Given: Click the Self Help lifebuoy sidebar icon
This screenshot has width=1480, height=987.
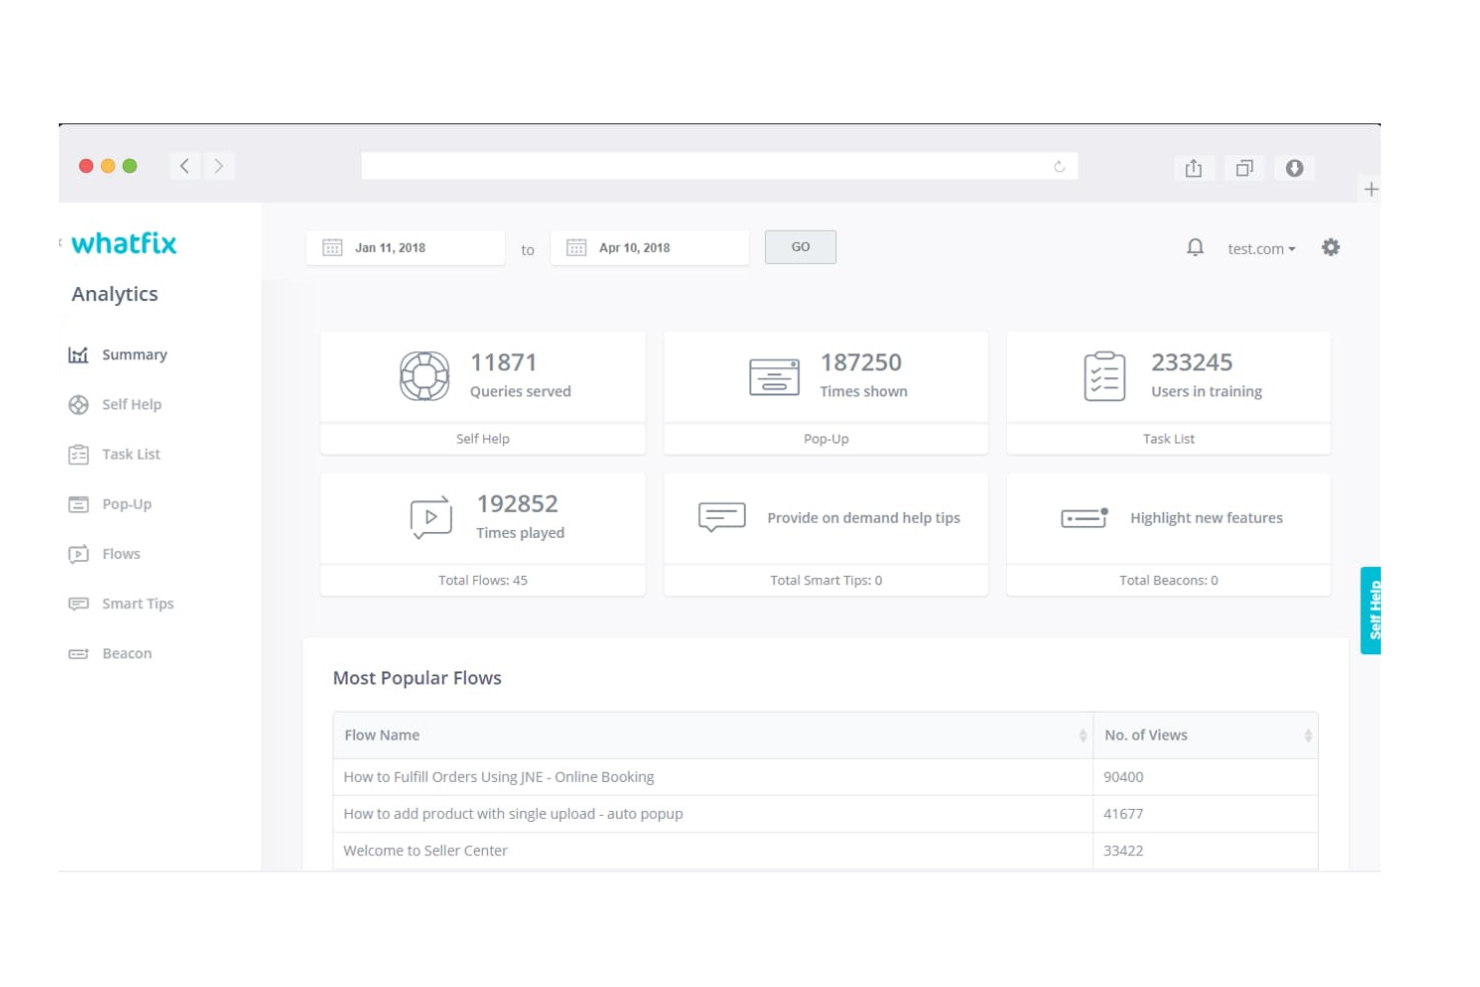Looking at the screenshot, I should coord(78,405).
